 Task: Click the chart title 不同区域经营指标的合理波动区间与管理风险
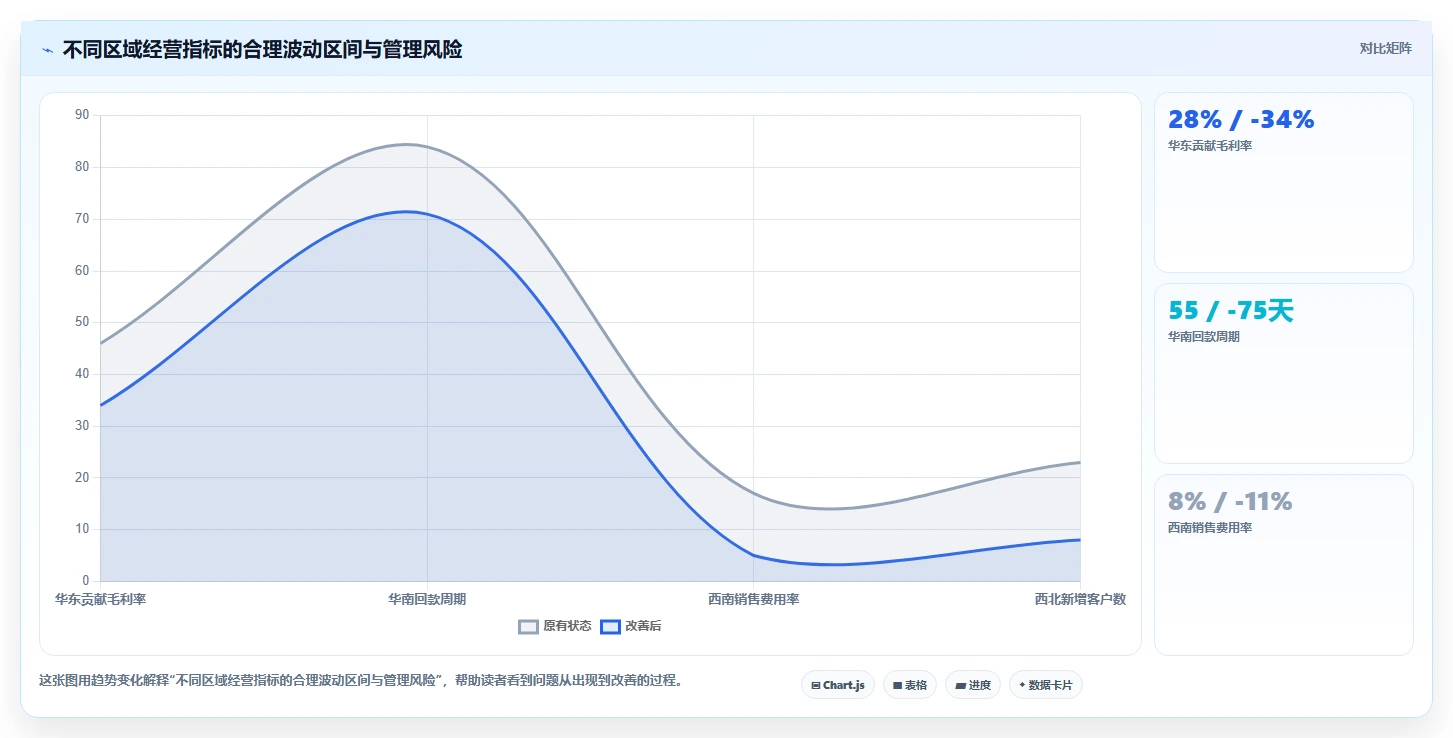[262, 50]
